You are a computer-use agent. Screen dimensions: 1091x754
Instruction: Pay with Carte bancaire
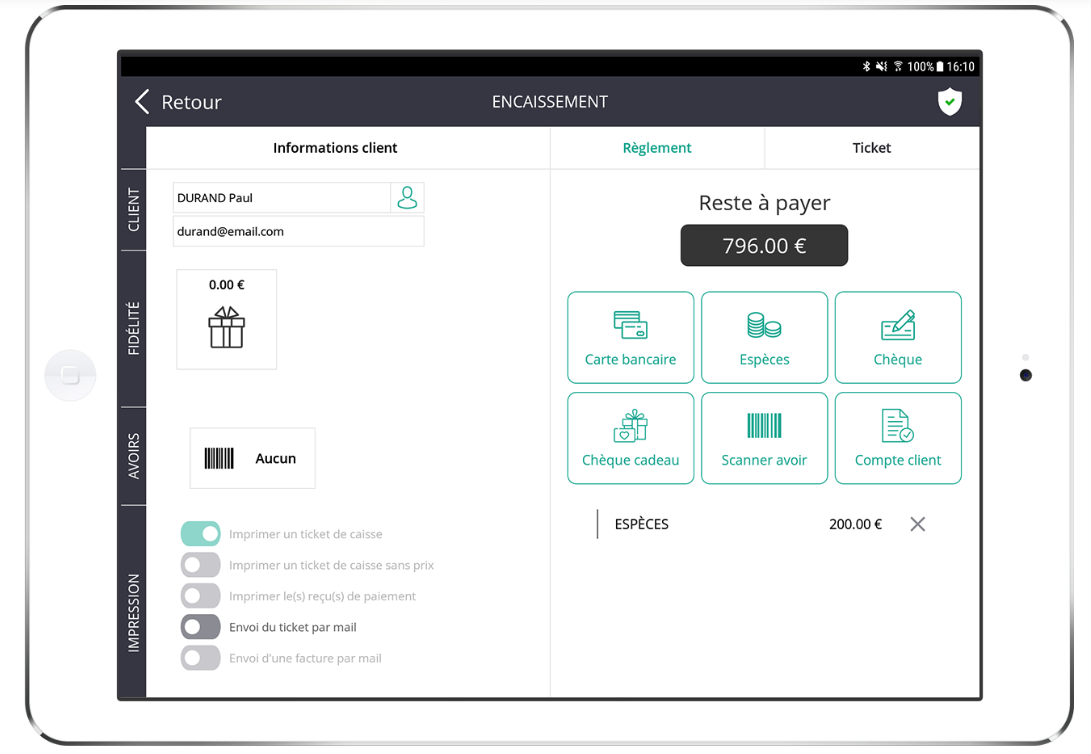pos(630,337)
